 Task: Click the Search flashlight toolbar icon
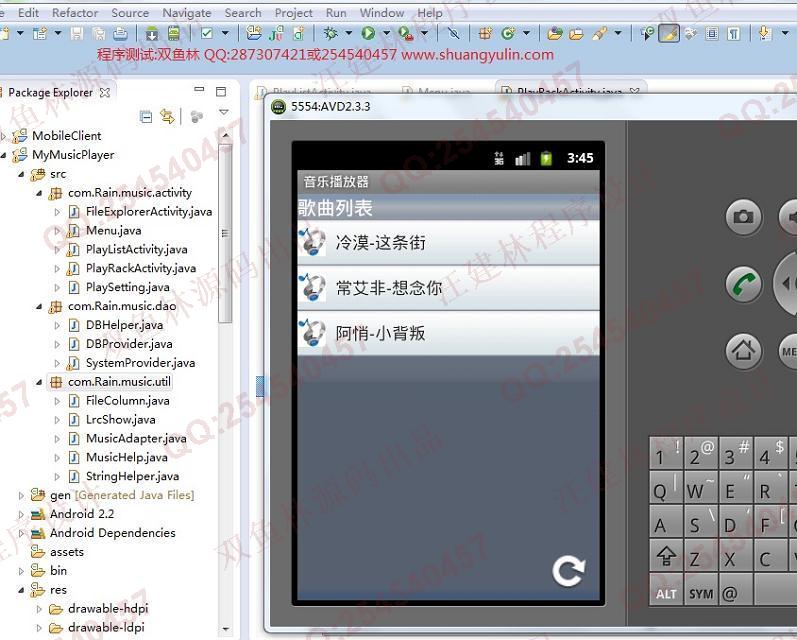tap(599, 34)
